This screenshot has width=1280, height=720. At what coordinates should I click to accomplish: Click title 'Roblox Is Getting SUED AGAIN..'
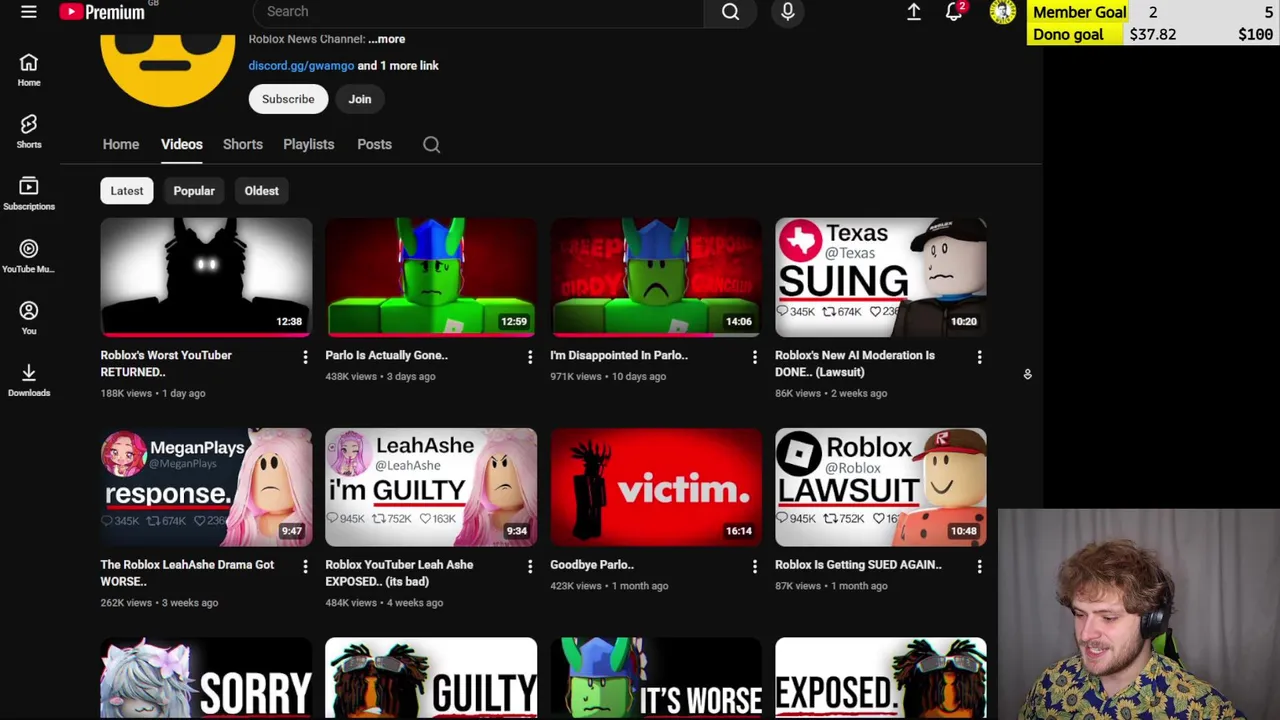(x=858, y=565)
